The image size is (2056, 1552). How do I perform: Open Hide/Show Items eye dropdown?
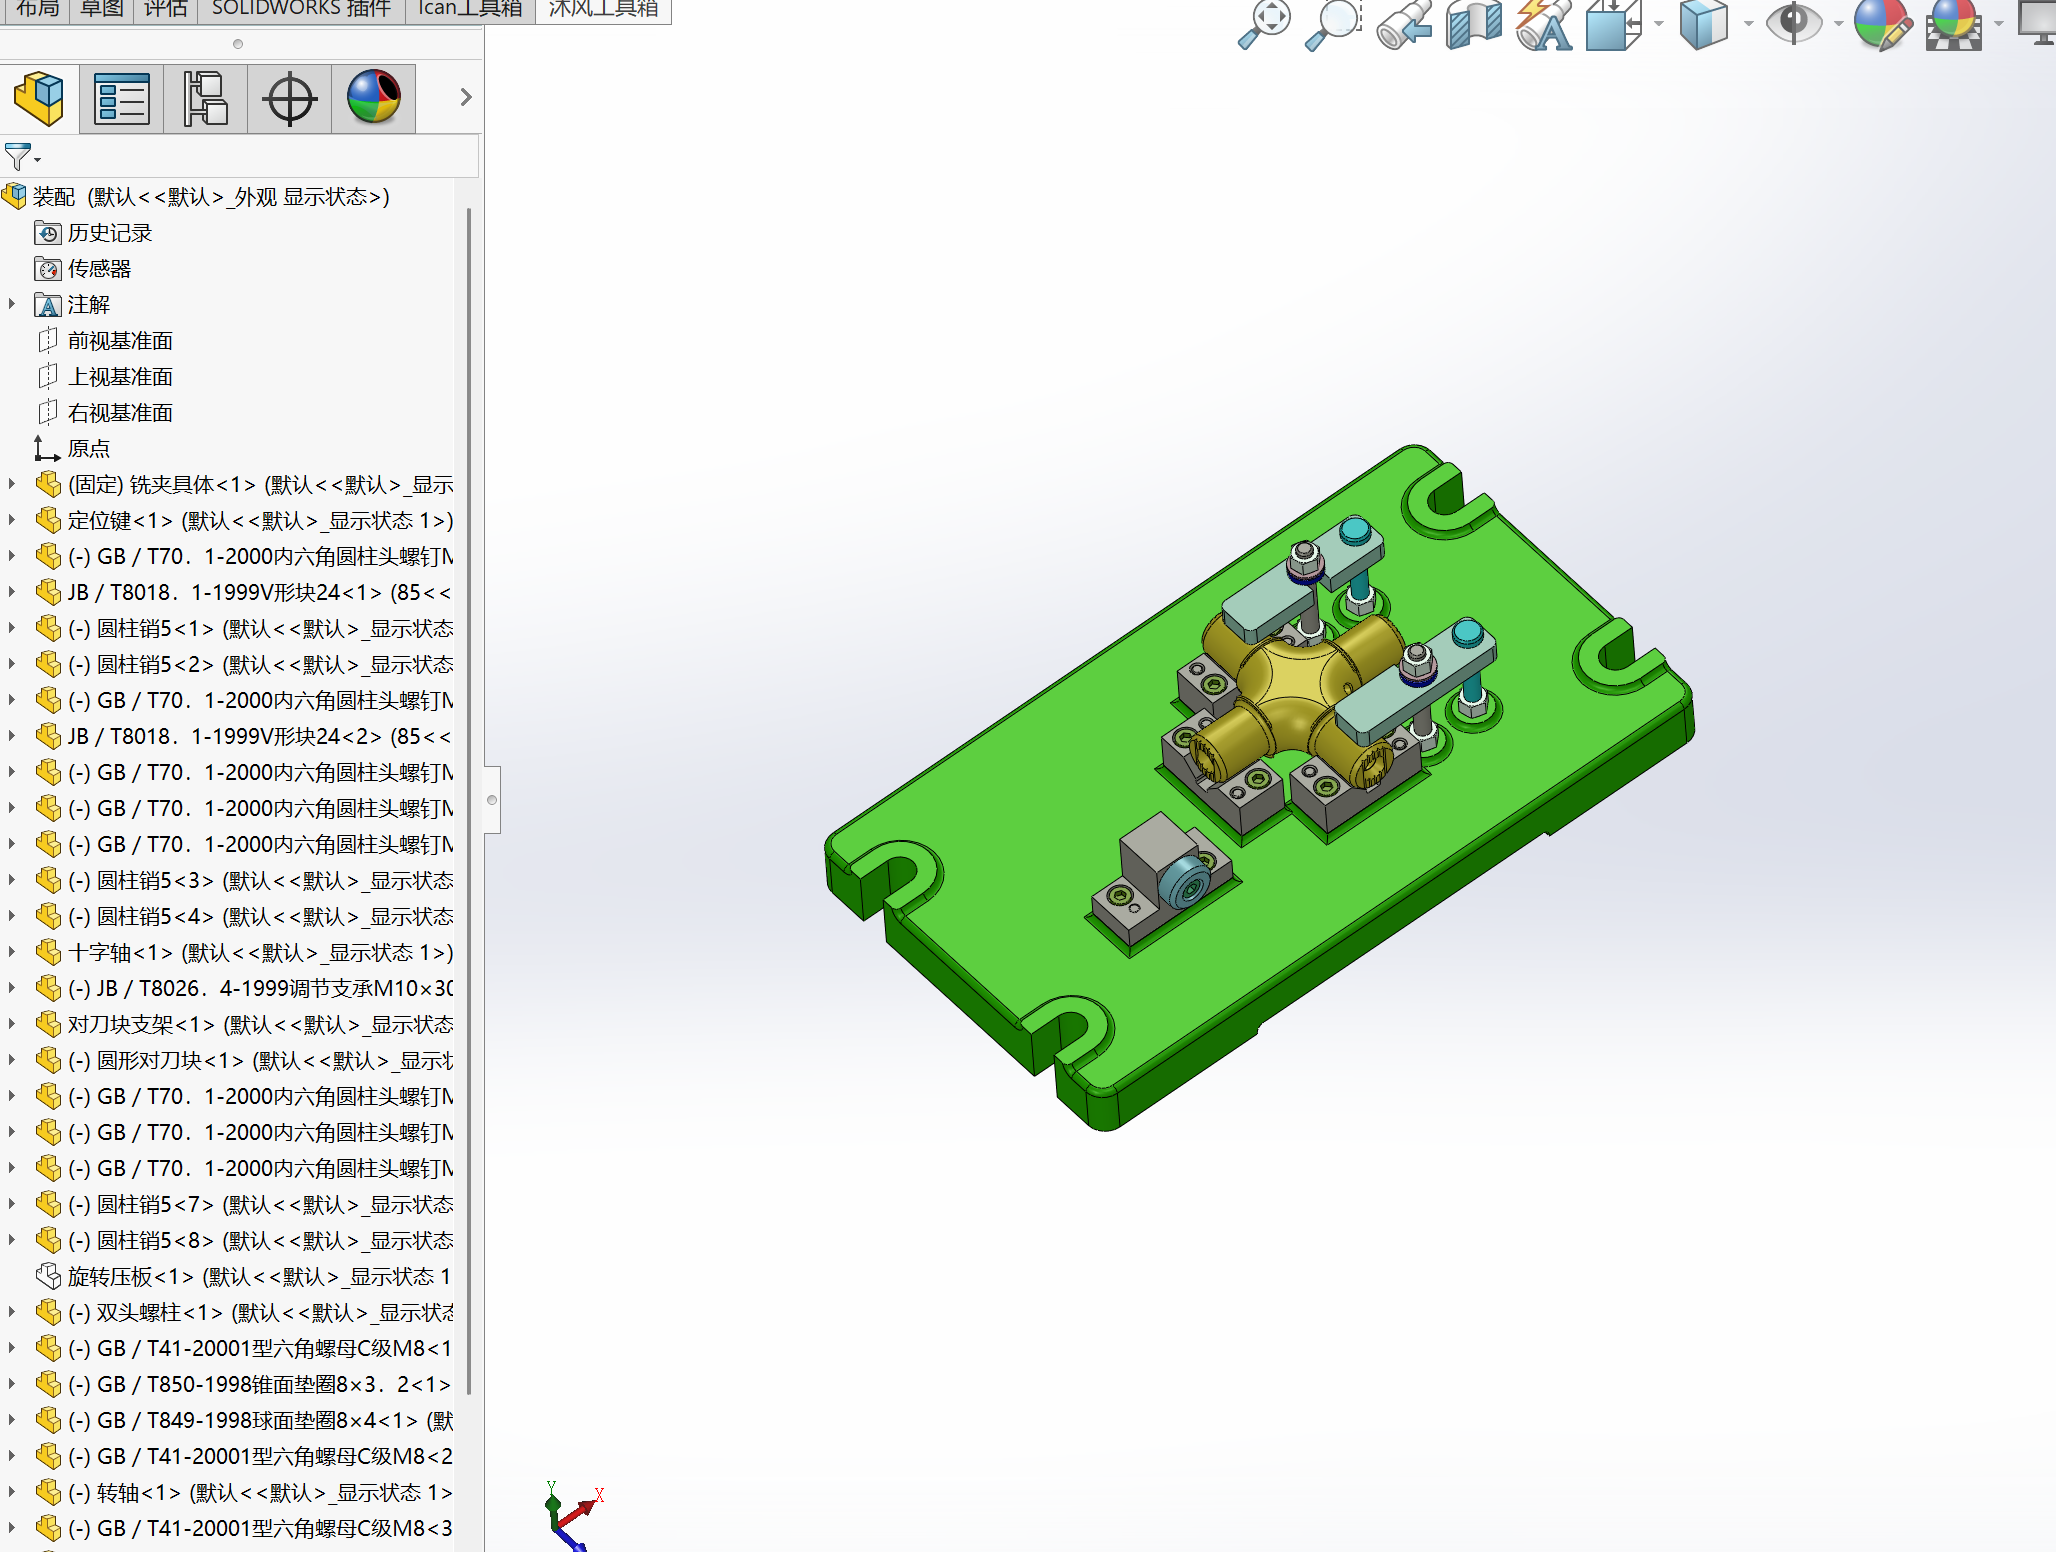pos(1839,24)
